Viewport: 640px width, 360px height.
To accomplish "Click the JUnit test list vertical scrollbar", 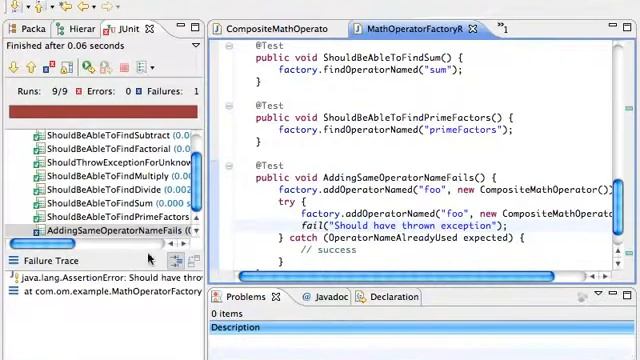I will click(196, 181).
